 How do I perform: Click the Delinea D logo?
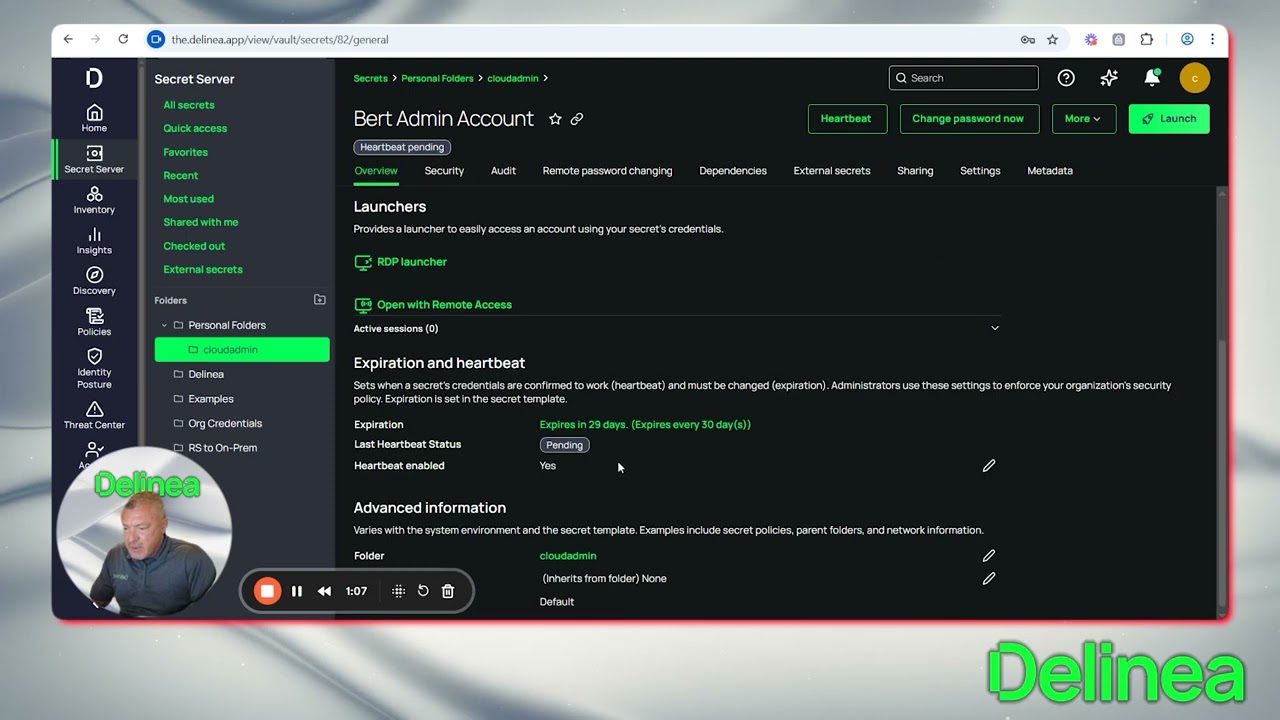pos(94,78)
